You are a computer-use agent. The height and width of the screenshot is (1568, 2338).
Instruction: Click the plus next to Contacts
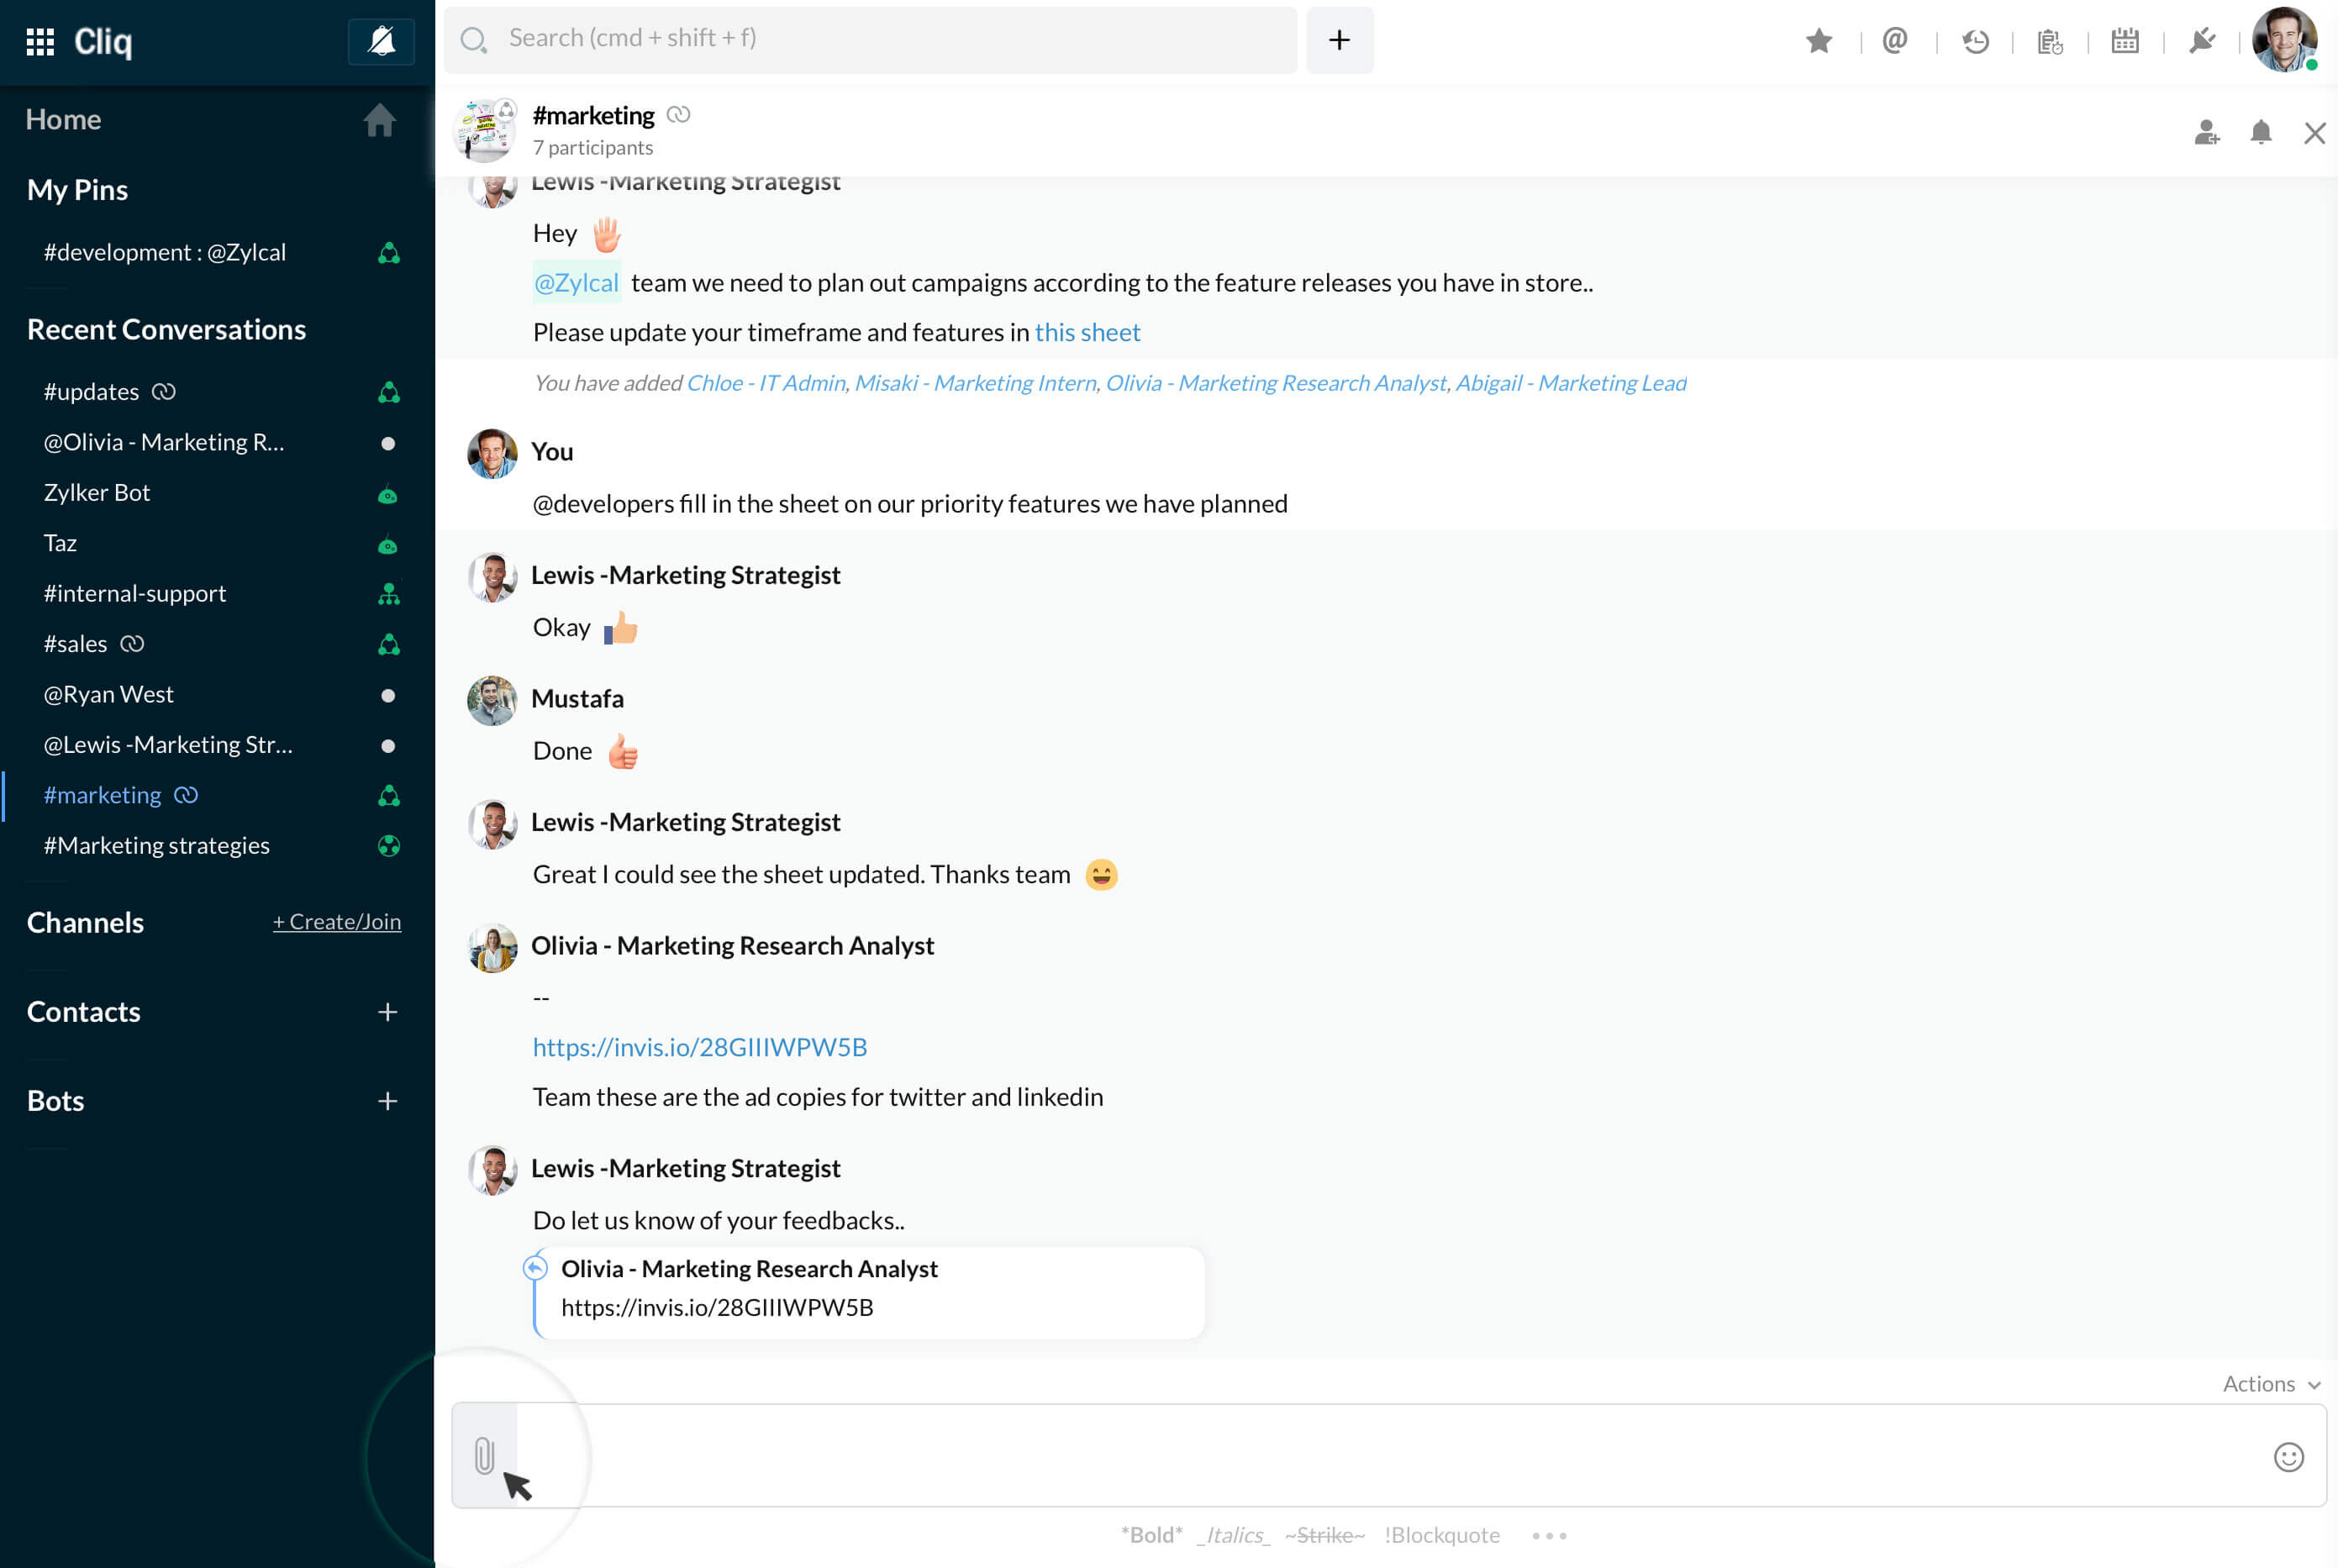388,1012
